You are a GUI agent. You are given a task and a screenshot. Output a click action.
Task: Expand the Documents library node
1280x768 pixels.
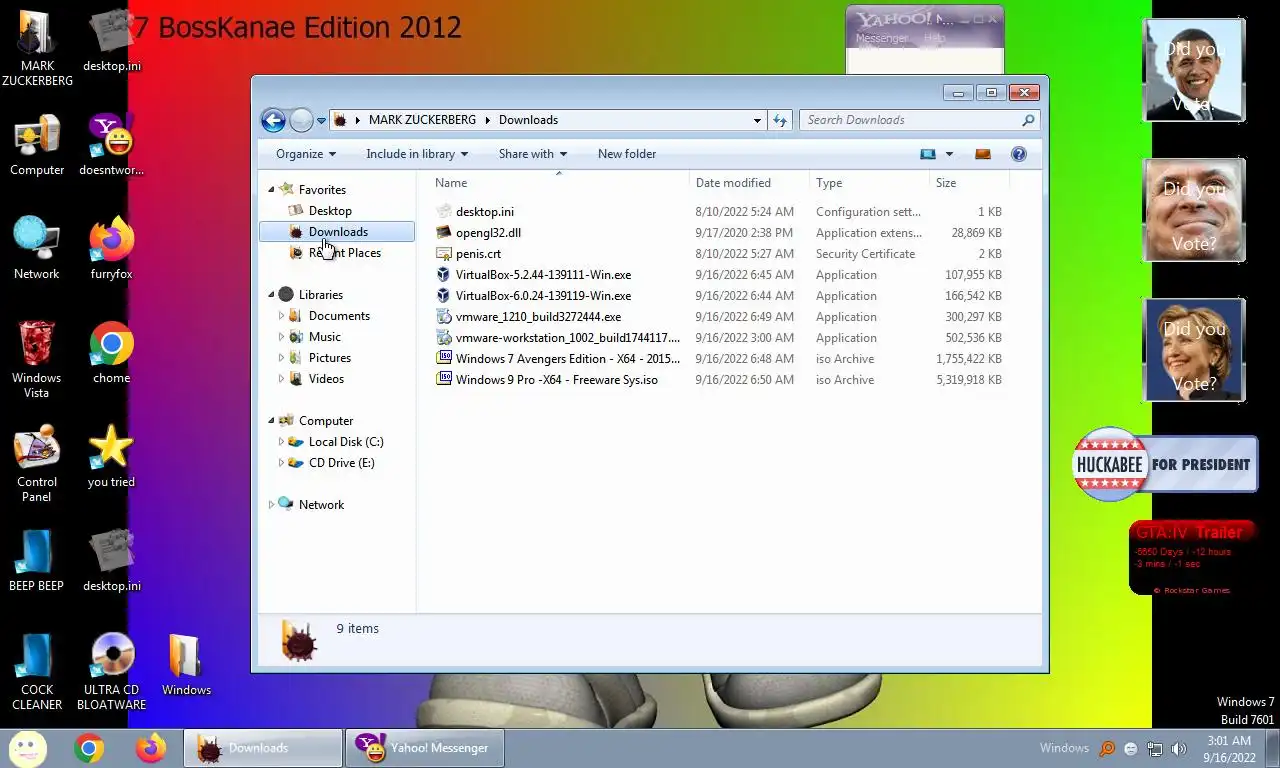282,316
